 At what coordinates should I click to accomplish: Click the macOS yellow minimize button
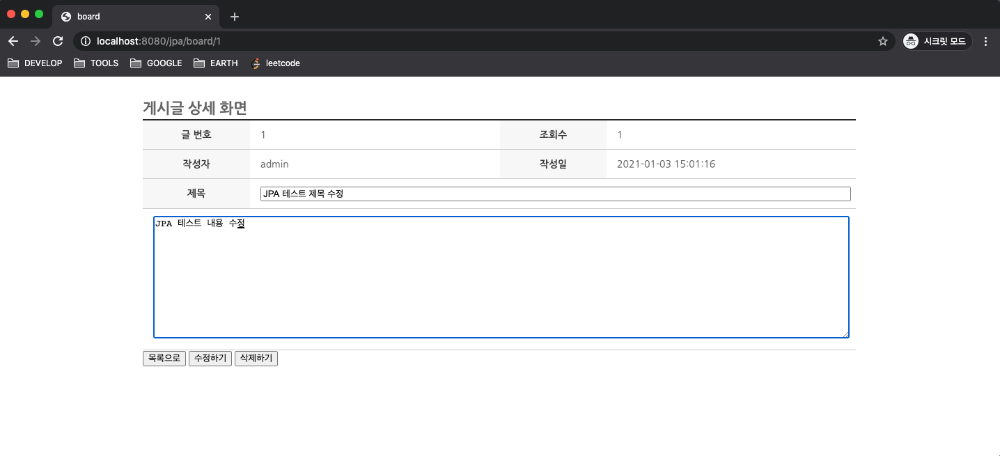[x=25, y=14]
